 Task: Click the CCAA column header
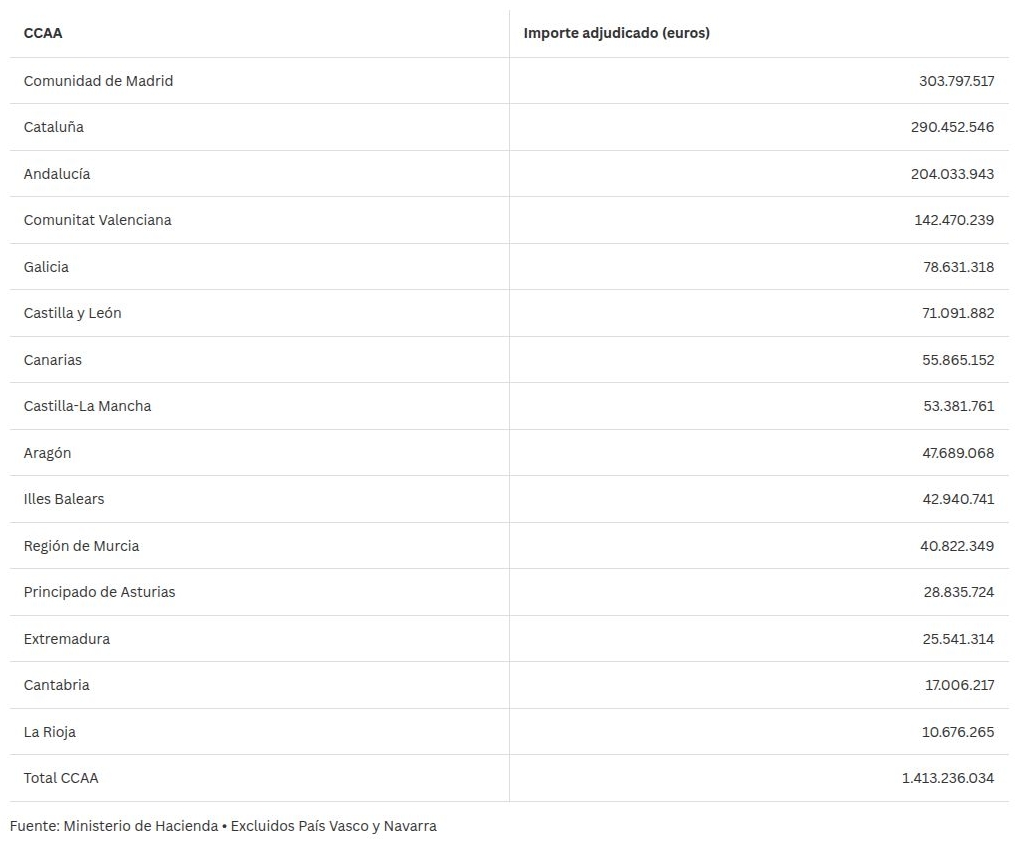pyautogui.click(x=43, y=33)
